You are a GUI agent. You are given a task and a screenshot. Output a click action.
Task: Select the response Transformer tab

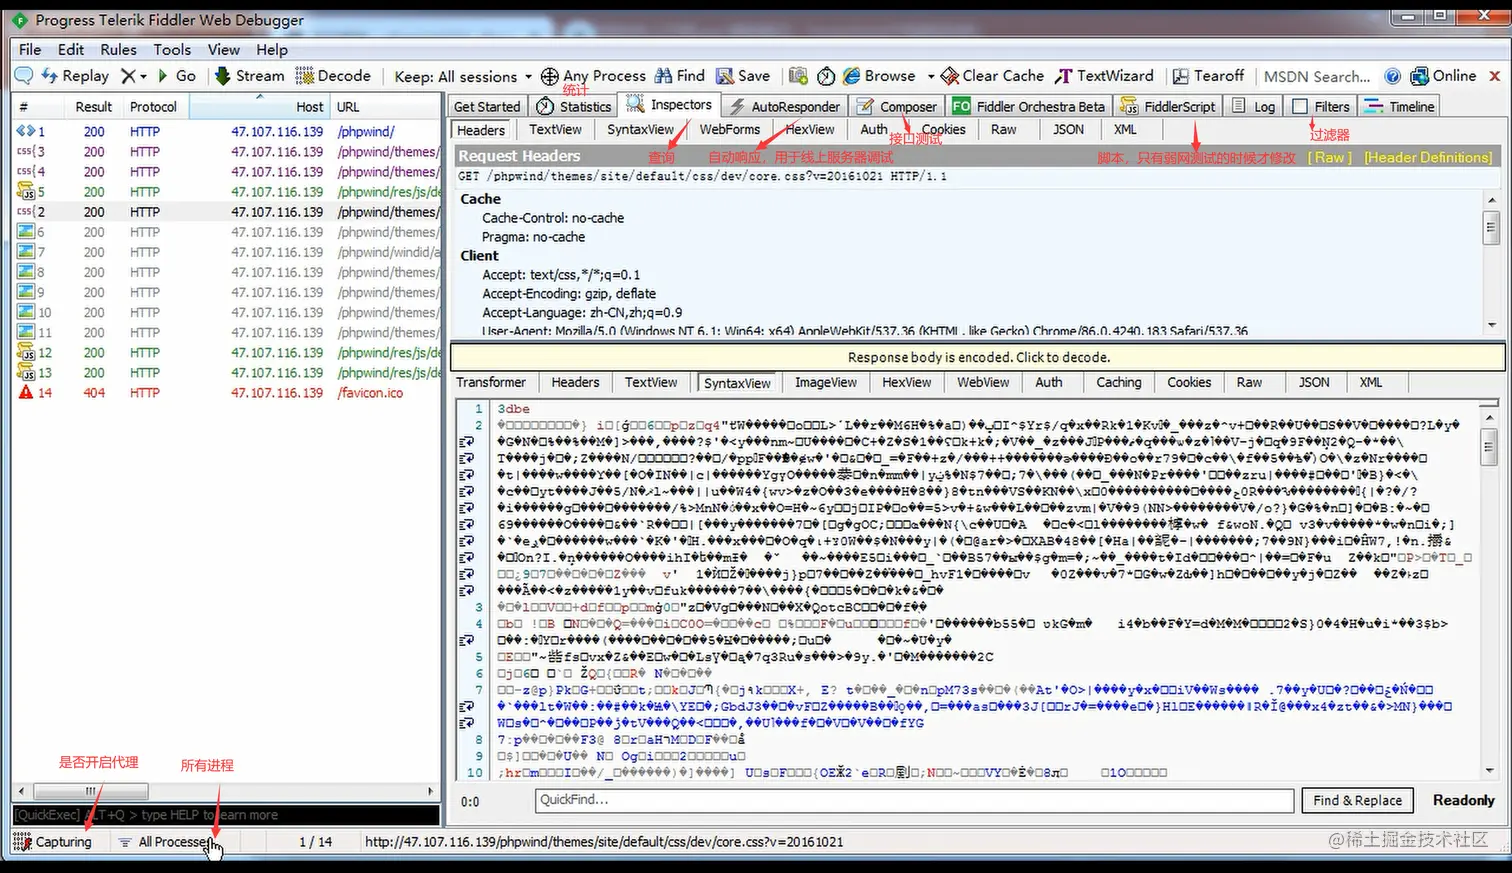[491, 383]
